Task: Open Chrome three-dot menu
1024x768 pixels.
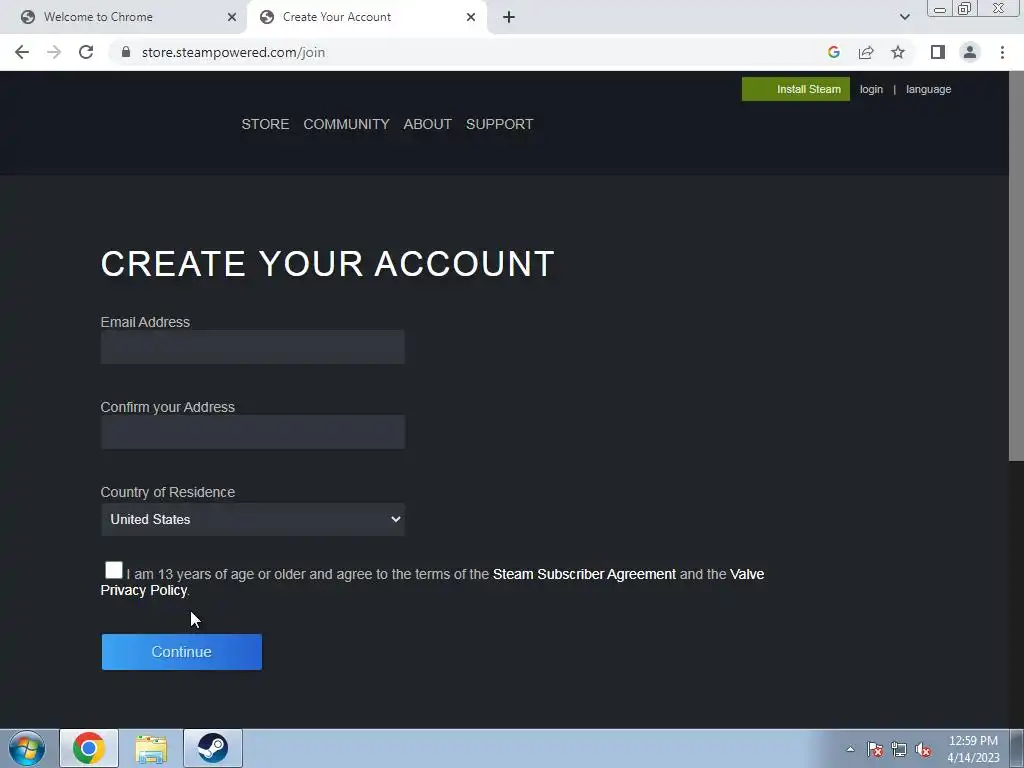Action: (1002, 52)
